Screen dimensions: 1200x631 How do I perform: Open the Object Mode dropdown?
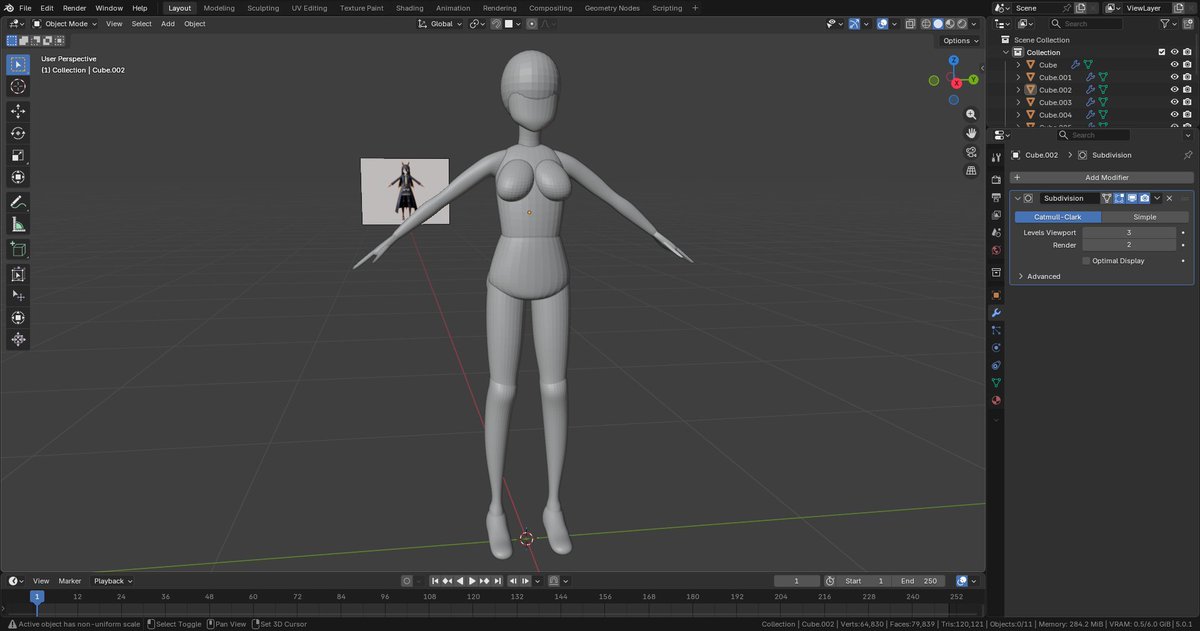(65, 23)
